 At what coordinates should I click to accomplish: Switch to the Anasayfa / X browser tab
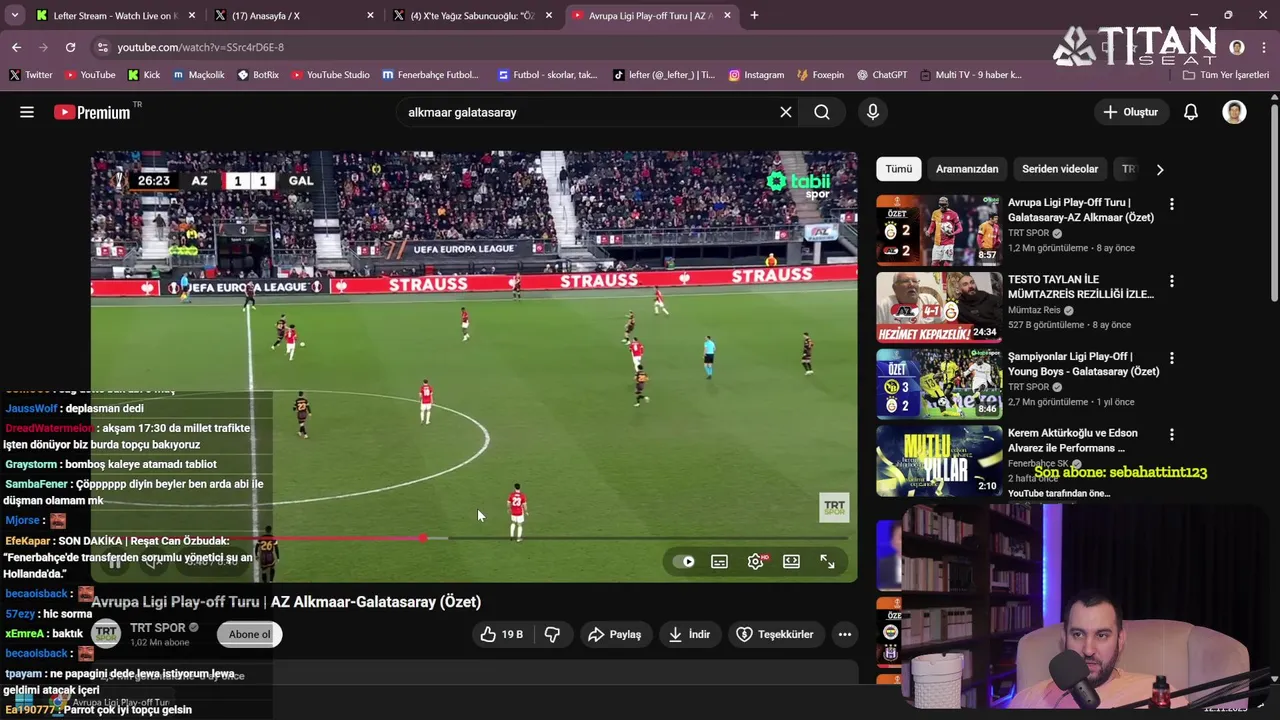pyautogui.click(x=294, y=15)
